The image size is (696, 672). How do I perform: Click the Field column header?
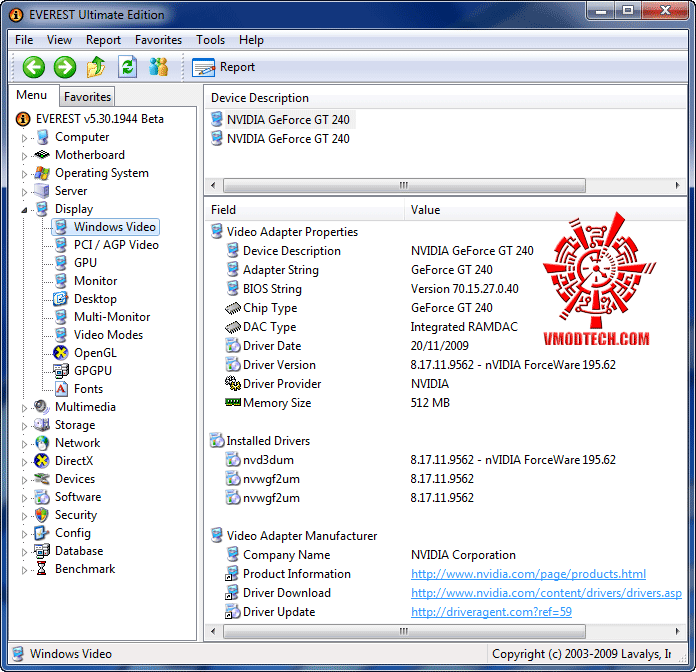(x=304, y=210)
